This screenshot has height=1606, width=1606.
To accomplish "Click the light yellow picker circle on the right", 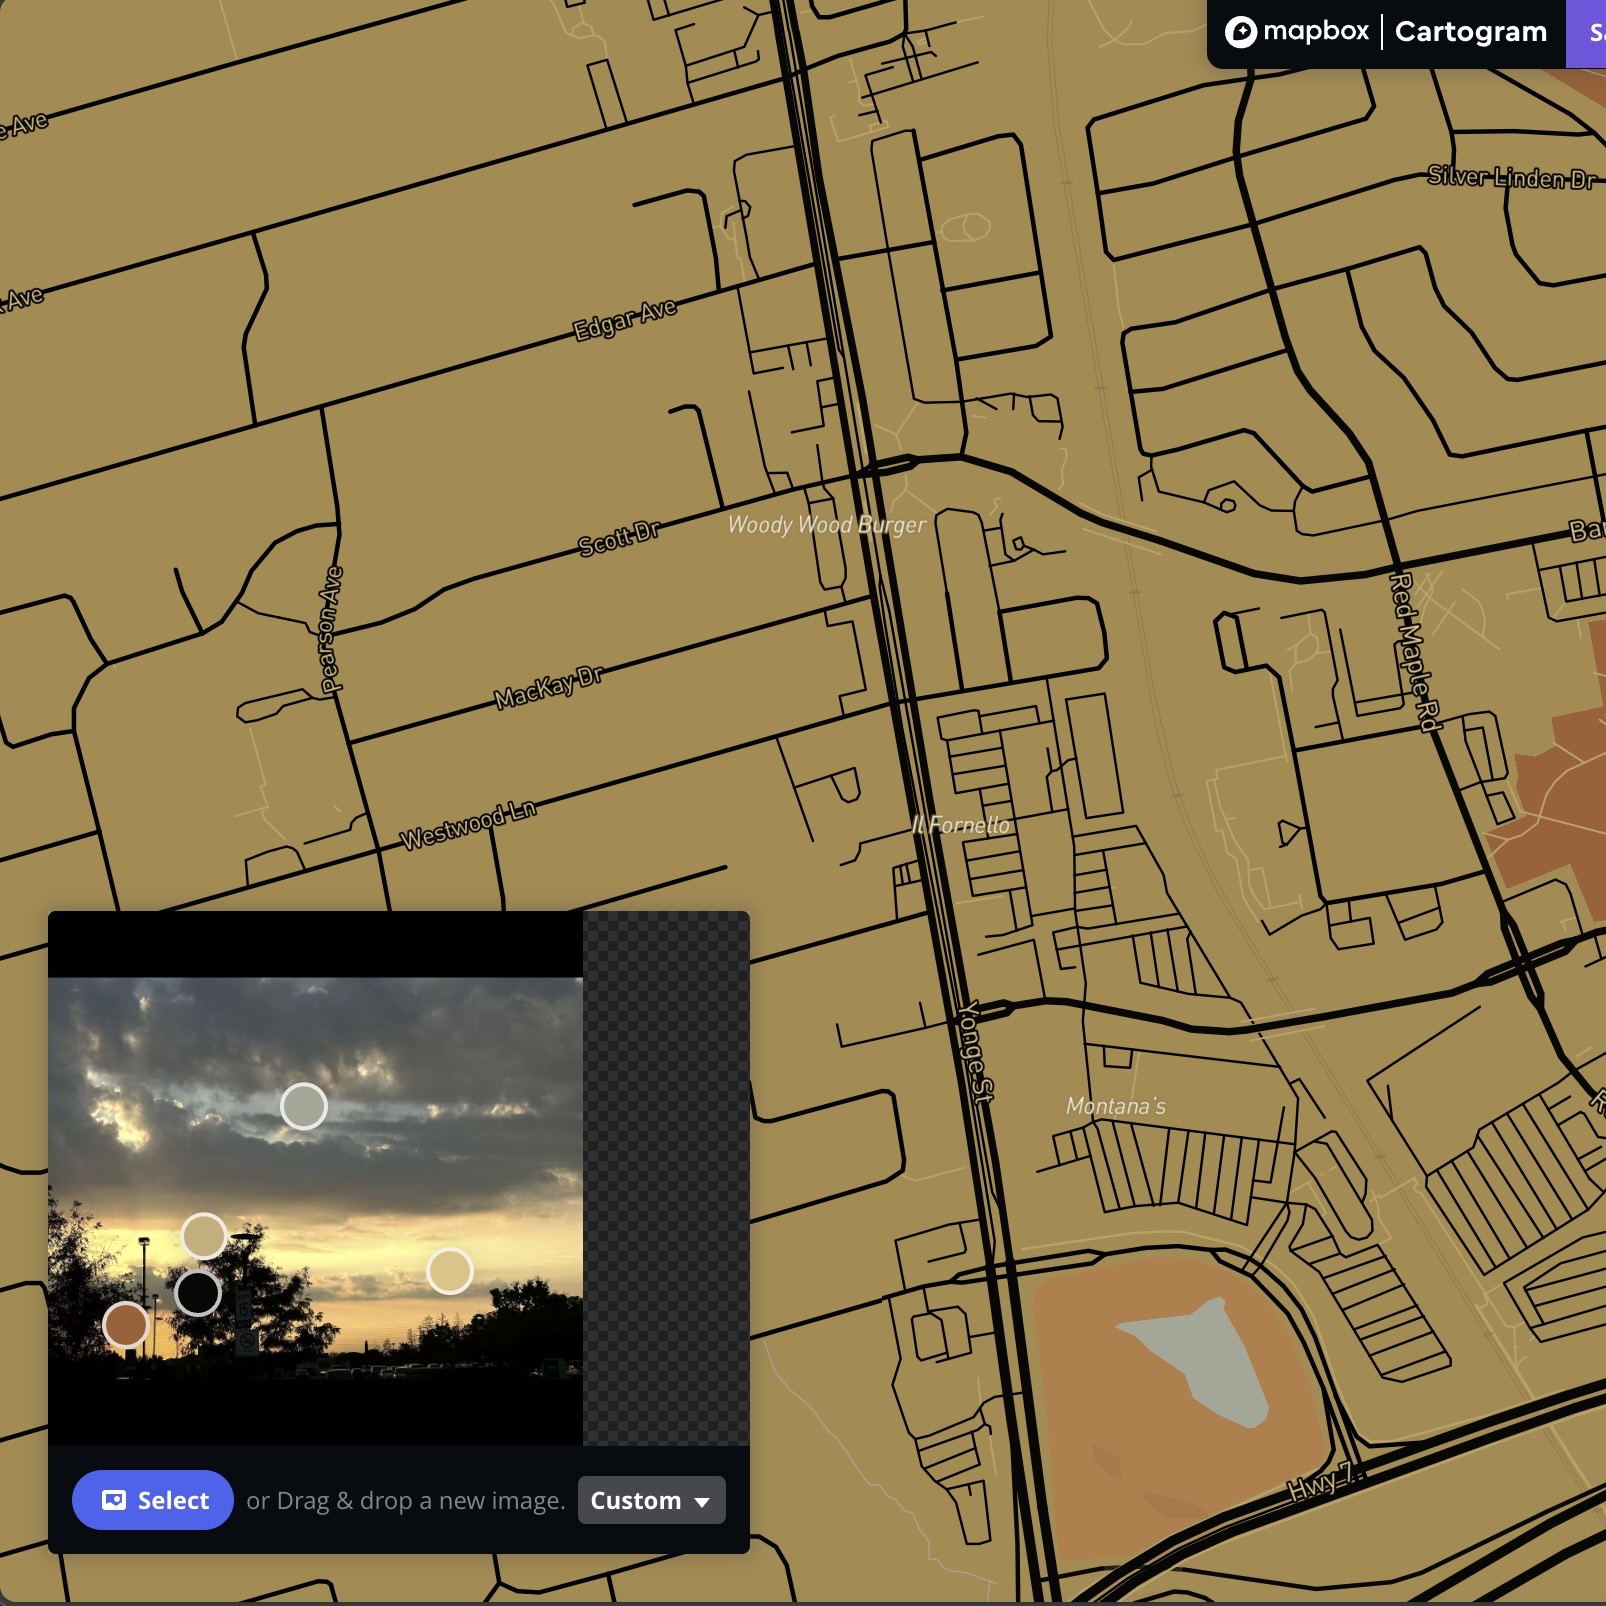I will [450, 1270].
